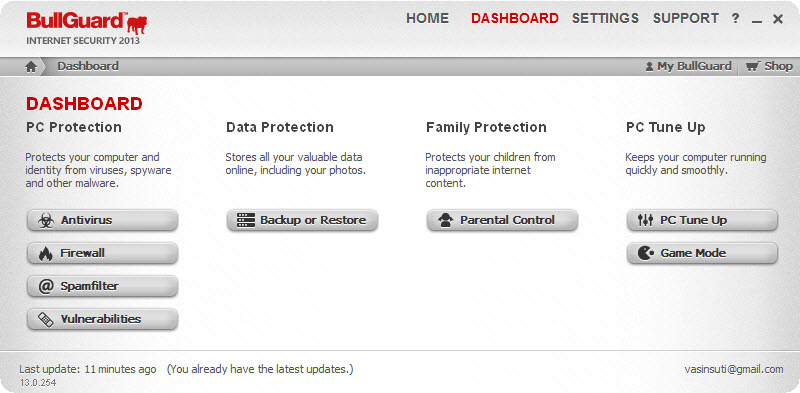Click the home icon in breadcrumb bar
800x393 pixels.
(x=31, y=66)
